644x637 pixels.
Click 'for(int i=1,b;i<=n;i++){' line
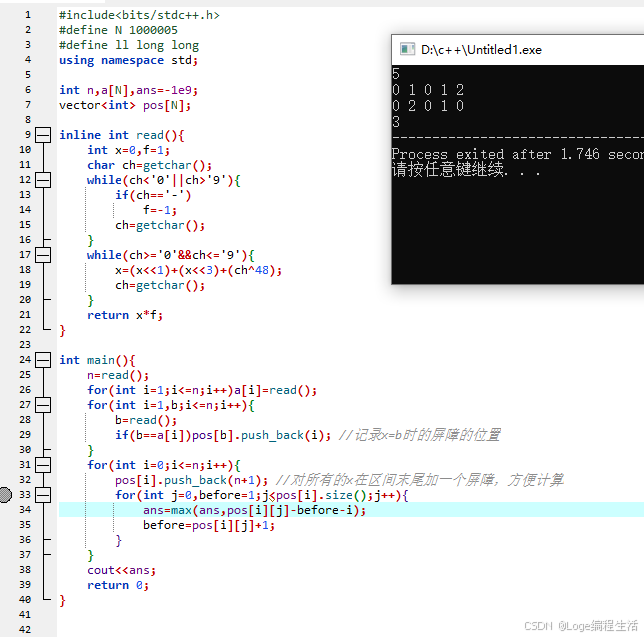tap(170, 405)
